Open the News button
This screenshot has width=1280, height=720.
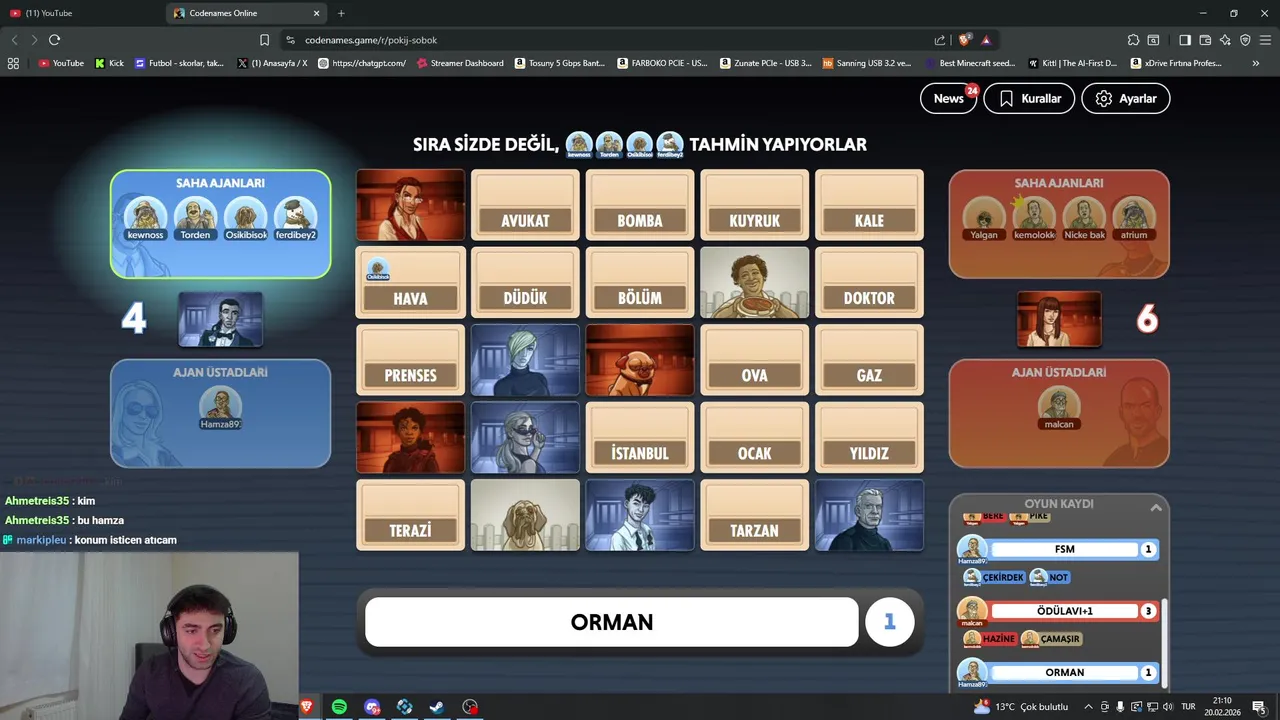(948, 98)
